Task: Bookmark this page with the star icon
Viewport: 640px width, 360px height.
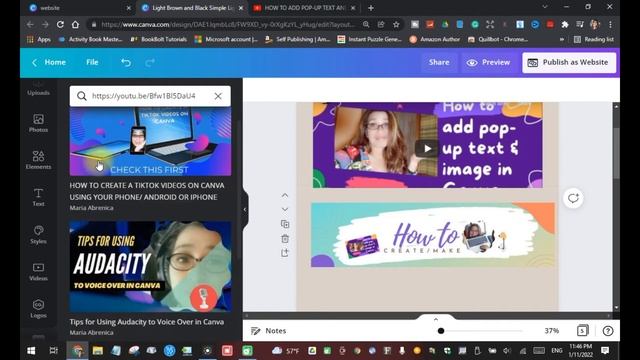Action: click(x=396, y=24)
